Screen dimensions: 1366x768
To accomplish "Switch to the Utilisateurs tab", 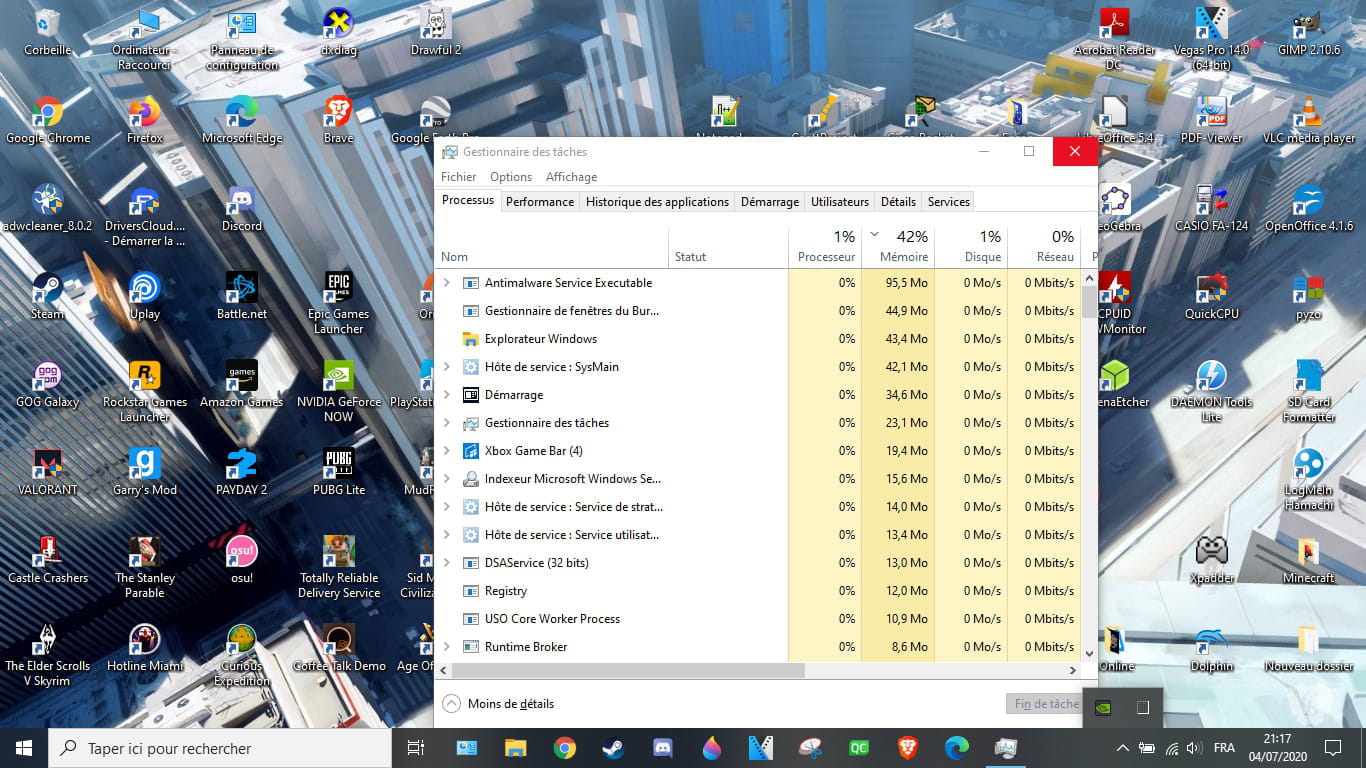I will point(840,202).
